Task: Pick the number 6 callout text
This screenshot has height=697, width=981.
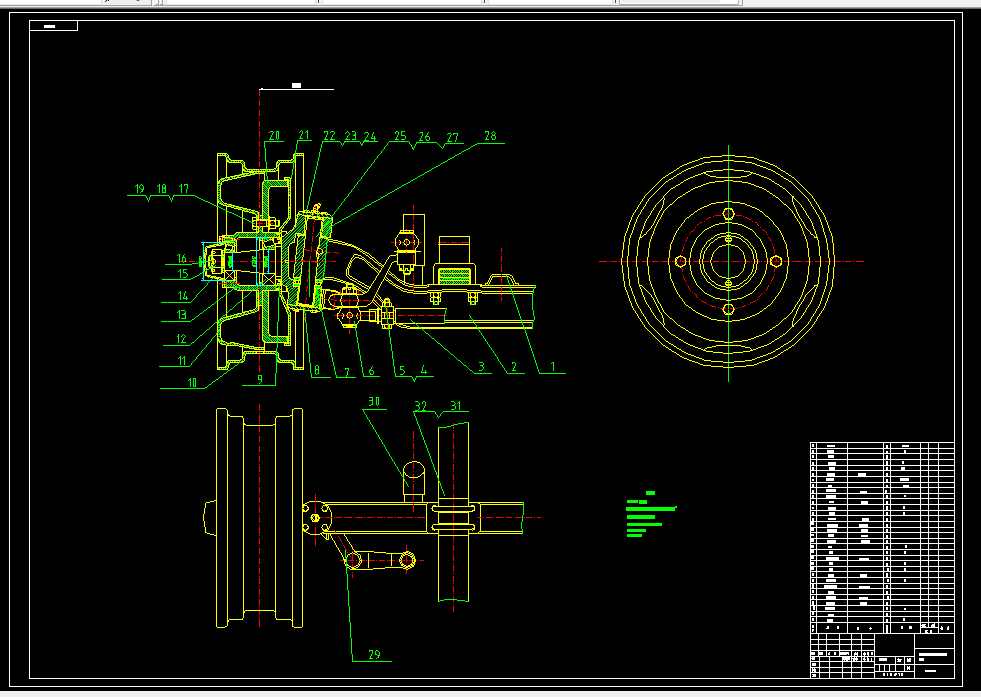Action: point(371,371)
